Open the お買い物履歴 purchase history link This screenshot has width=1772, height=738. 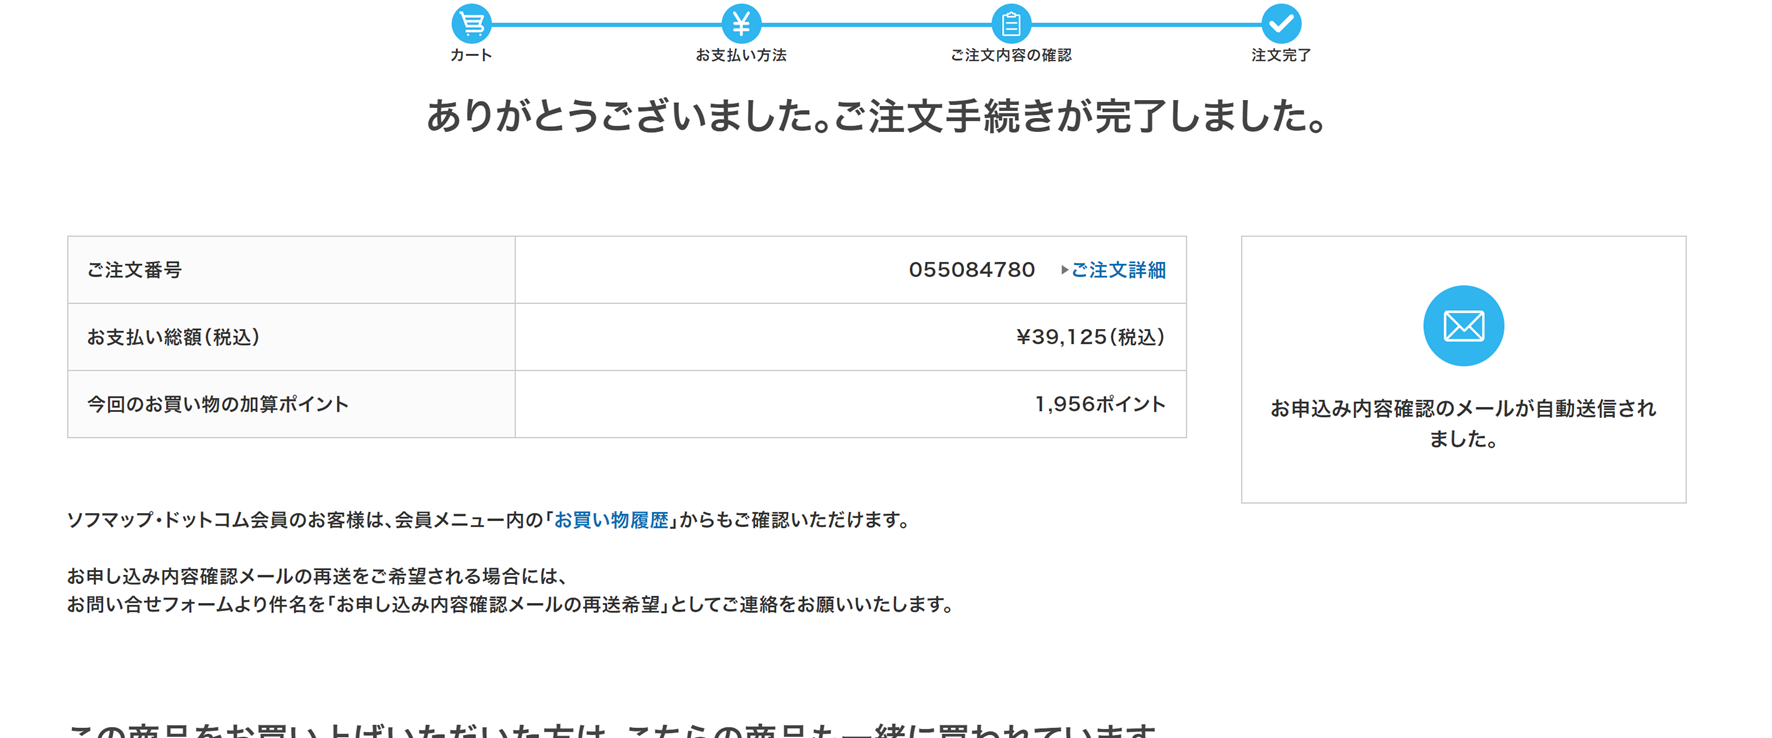611,520
